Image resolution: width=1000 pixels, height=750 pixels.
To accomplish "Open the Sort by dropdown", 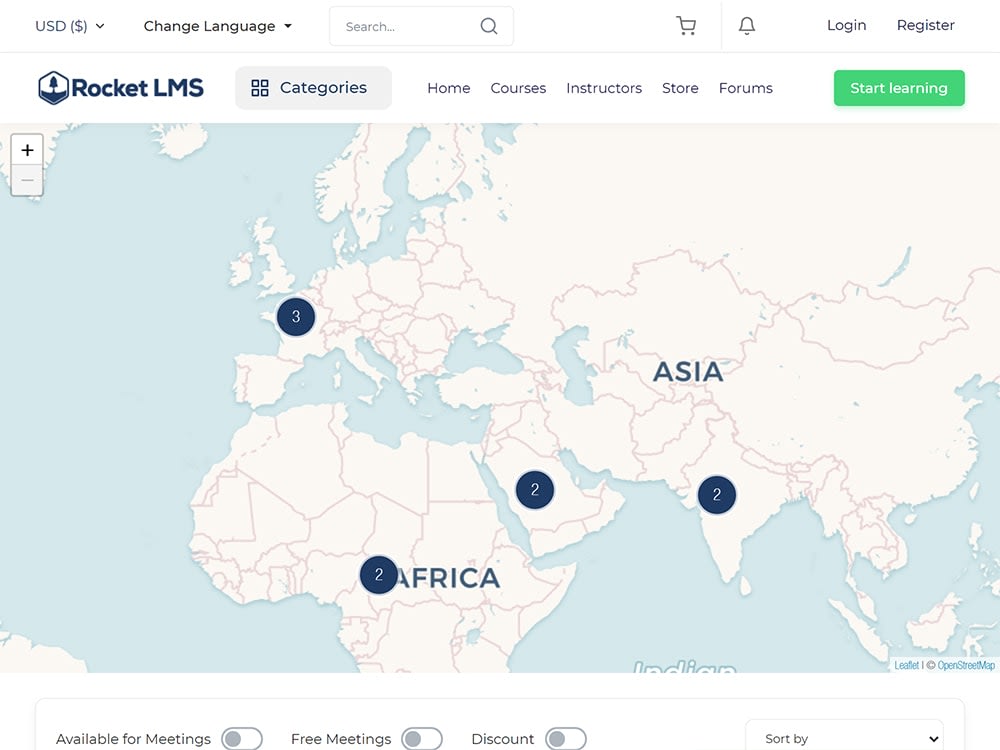I will click(844, 738).
